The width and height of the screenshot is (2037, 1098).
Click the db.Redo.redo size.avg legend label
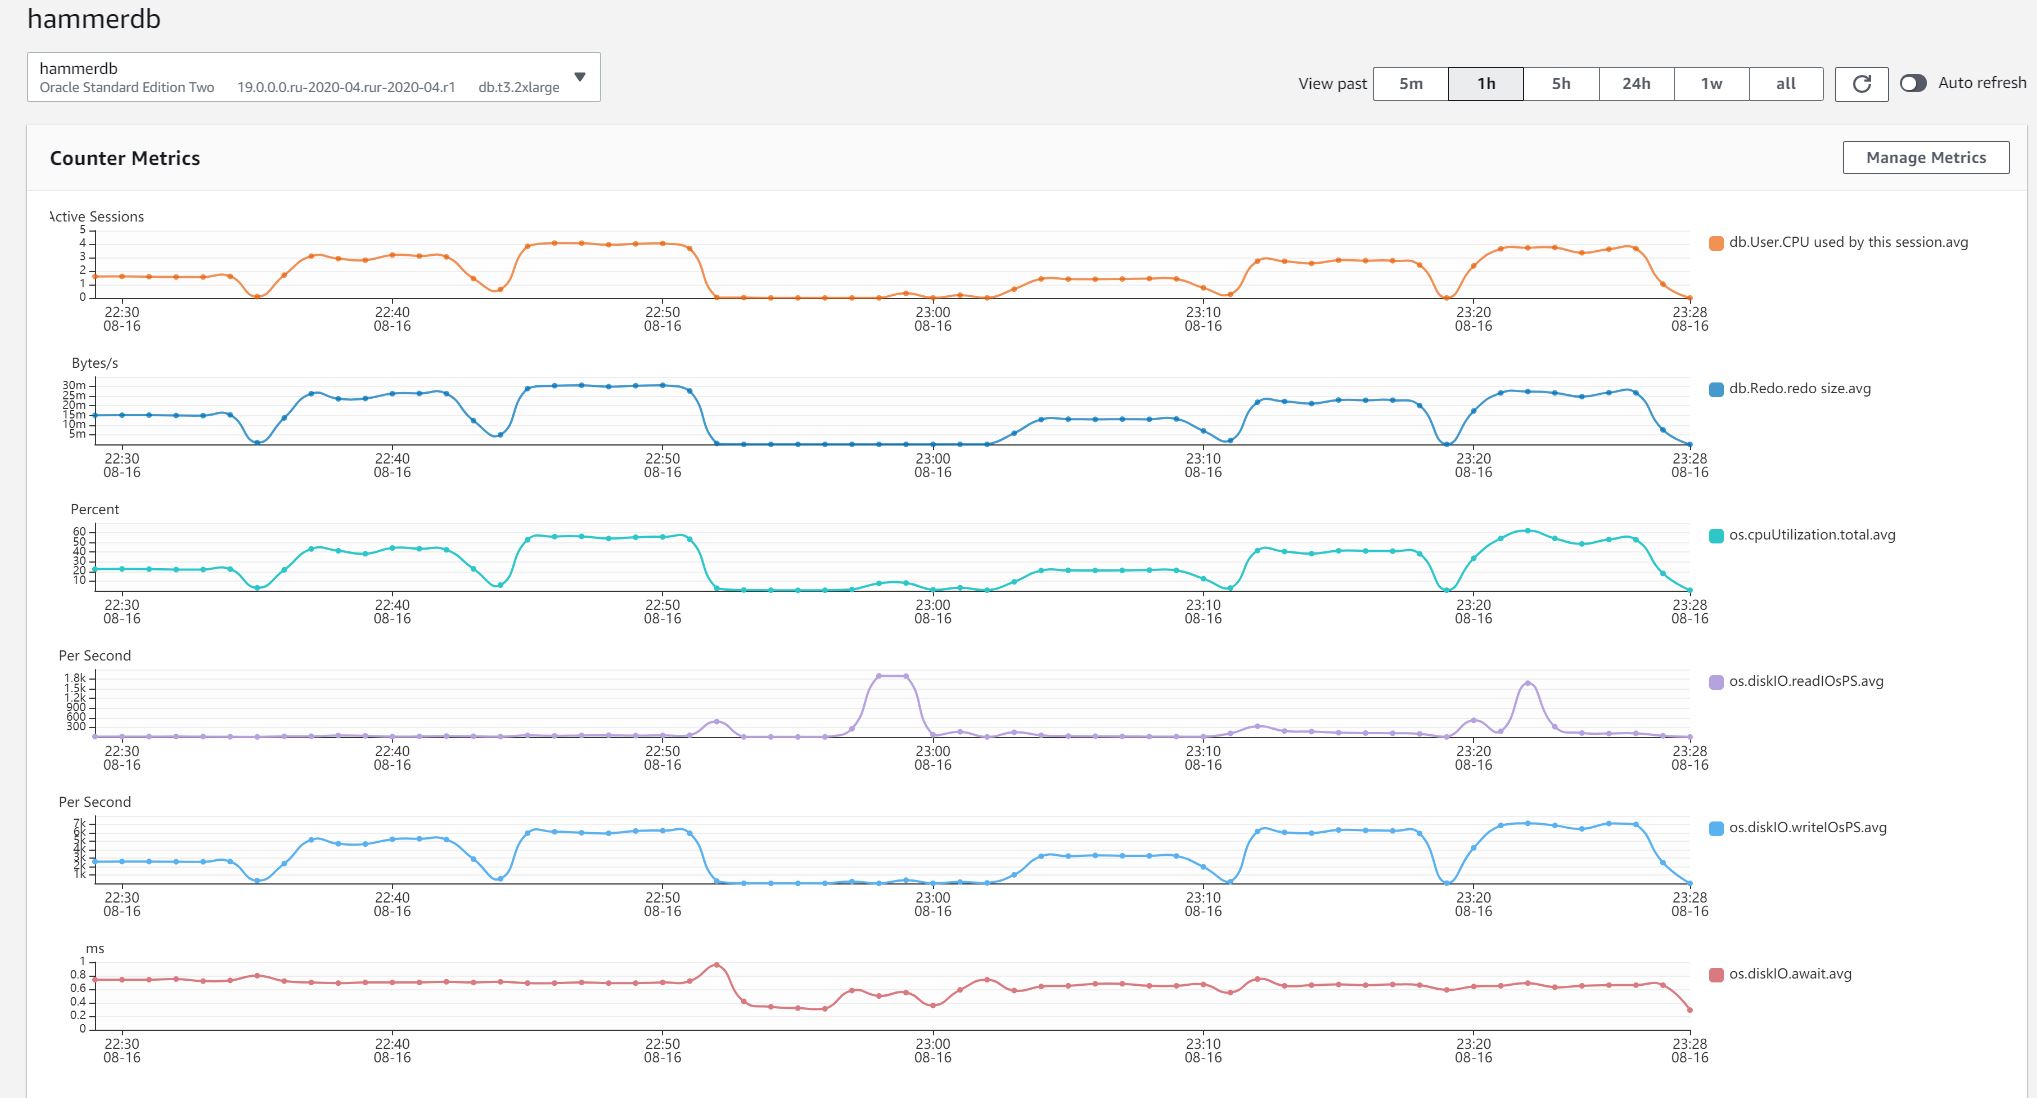(1799, 389)
